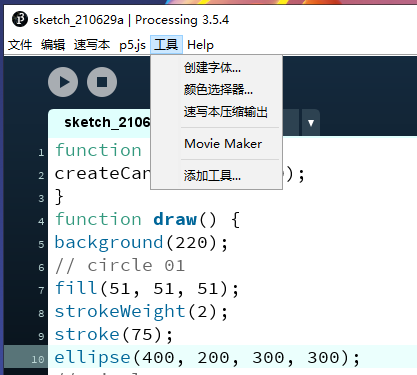This screenshot has width=417, height=375.
Task: Click the 'strokeWeight(2);' code line
Action: (x=141, y=312)
